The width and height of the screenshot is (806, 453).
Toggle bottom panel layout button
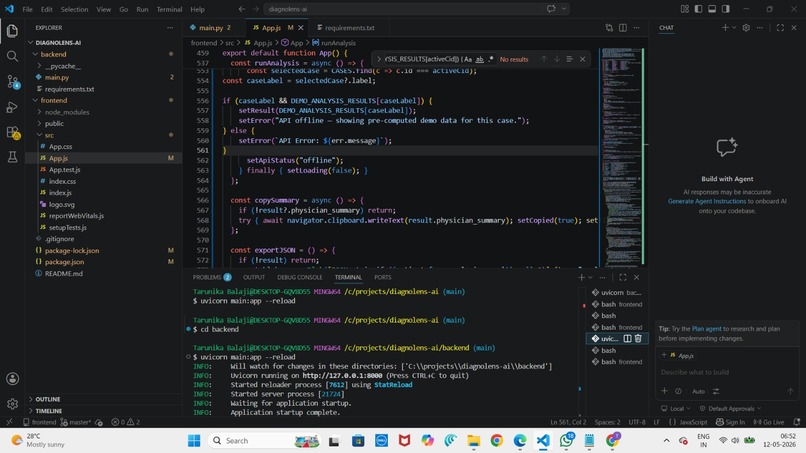tap(712, 9)
